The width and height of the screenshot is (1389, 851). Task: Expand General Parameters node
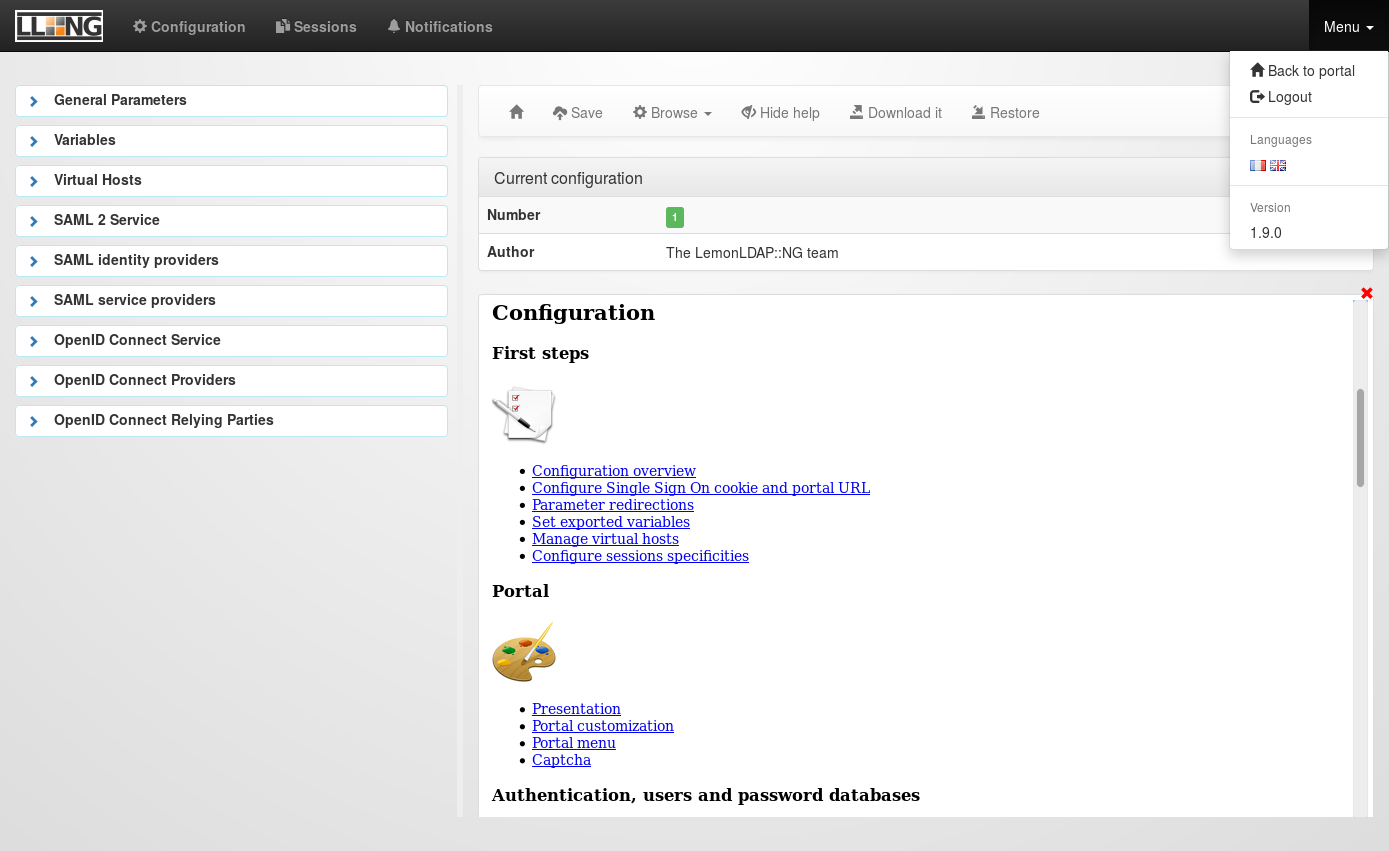[34, 101]
